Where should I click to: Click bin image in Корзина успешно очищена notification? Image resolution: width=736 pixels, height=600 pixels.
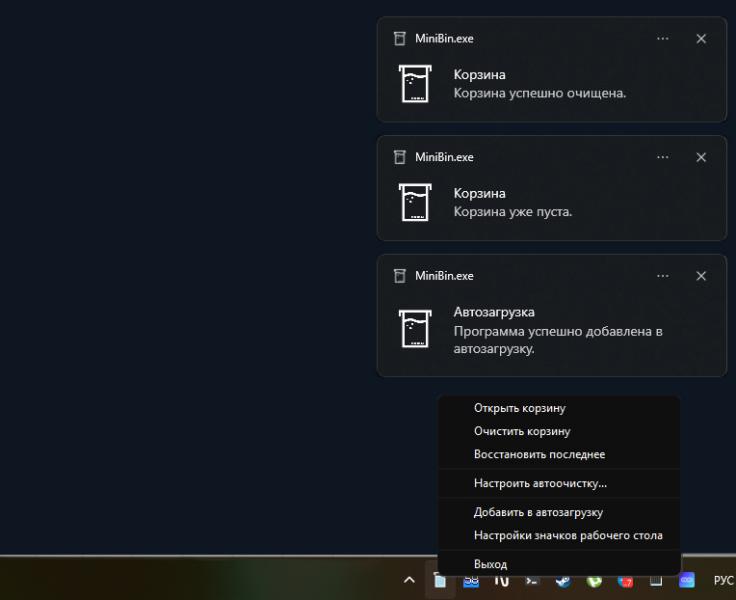[415, 84]
